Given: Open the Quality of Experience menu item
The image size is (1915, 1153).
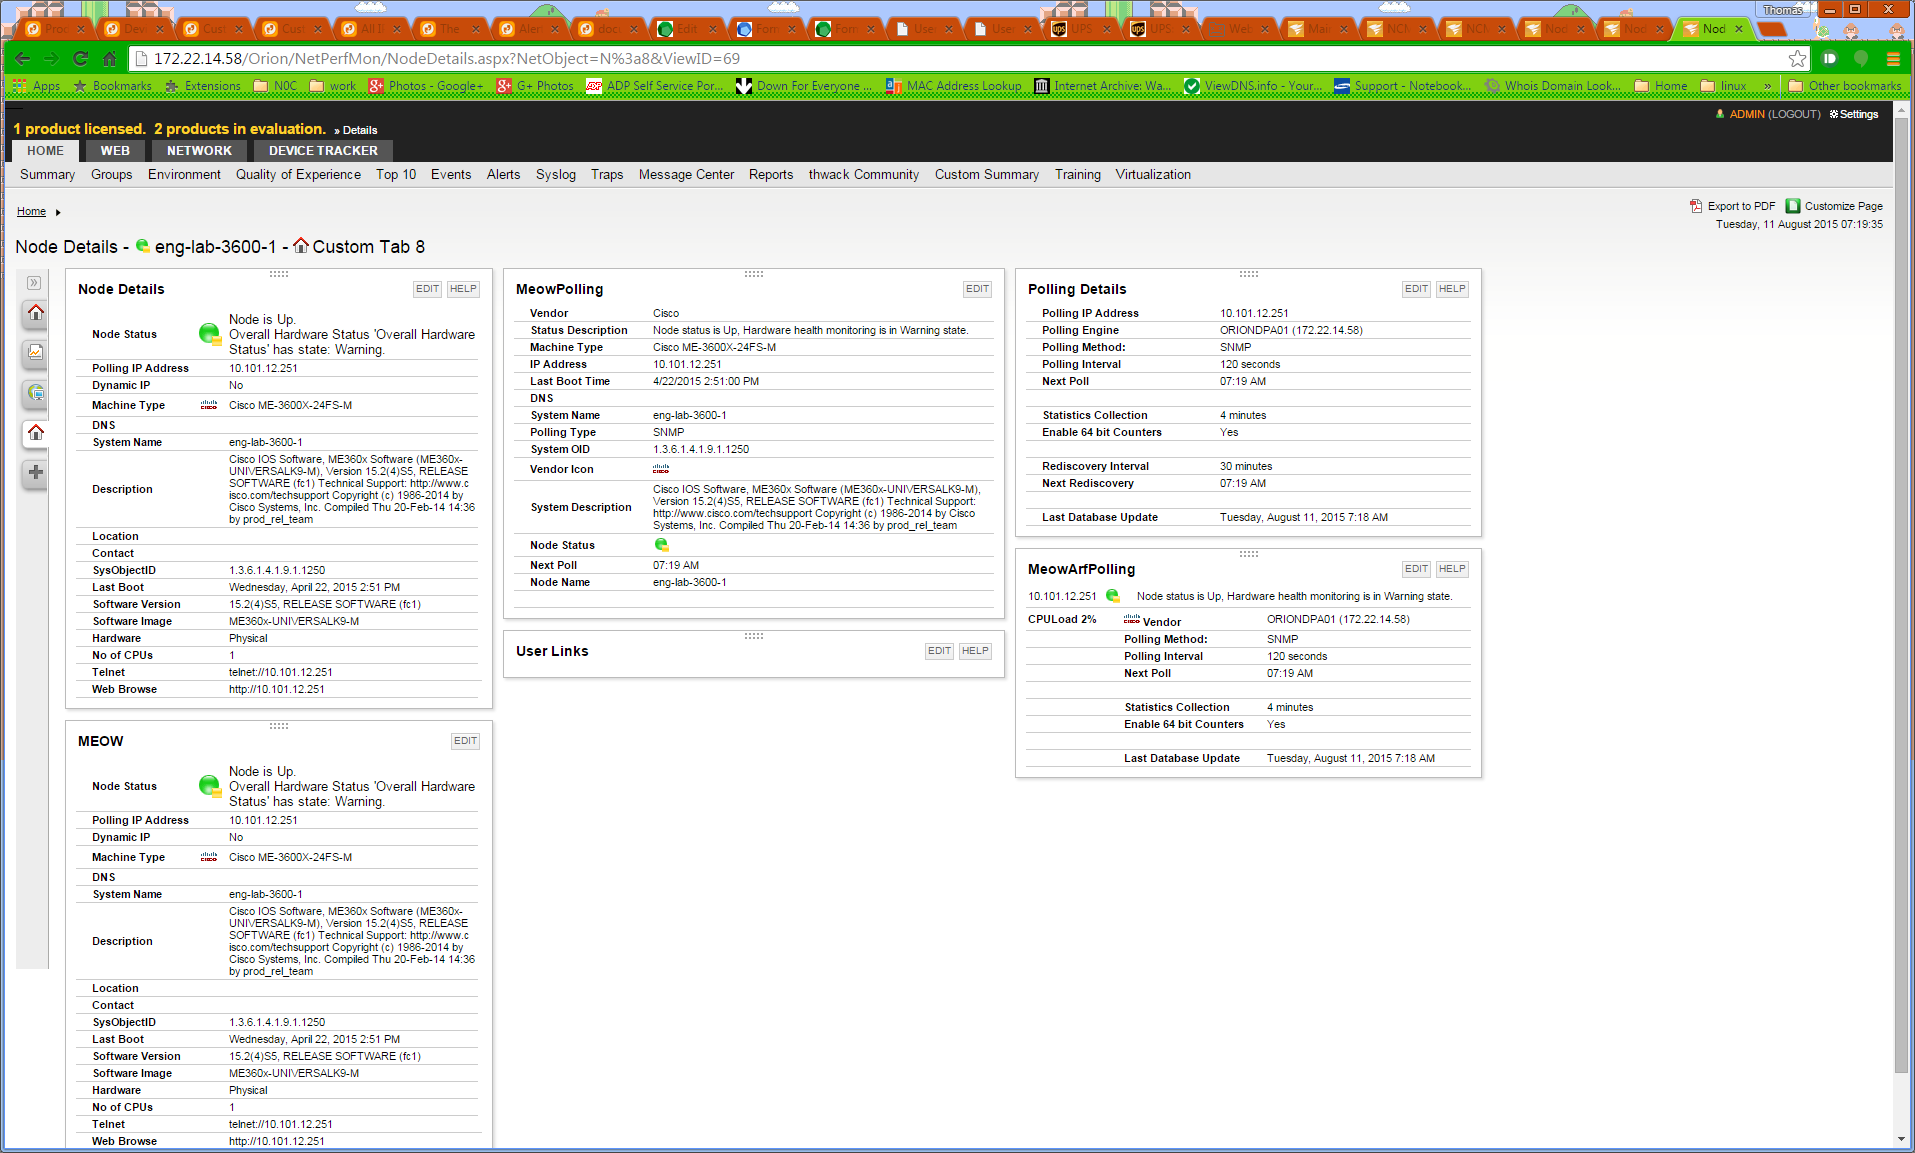Looking at the screenshot, I should (298, 175).
